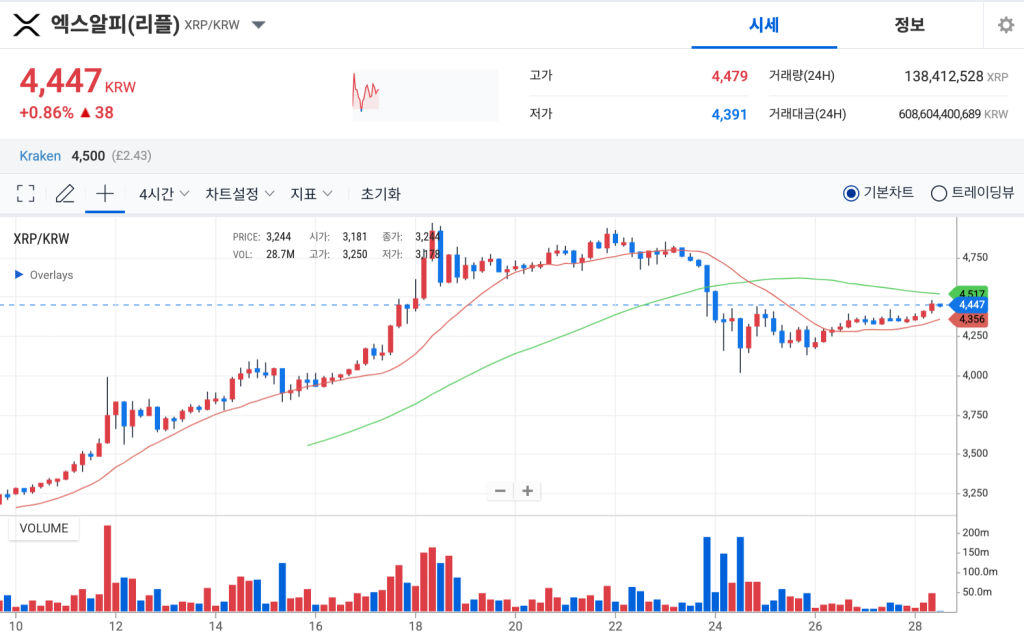Click the green 4,517 price tag
This screenshot has height=641, width=1024.
tap(970, 294)
